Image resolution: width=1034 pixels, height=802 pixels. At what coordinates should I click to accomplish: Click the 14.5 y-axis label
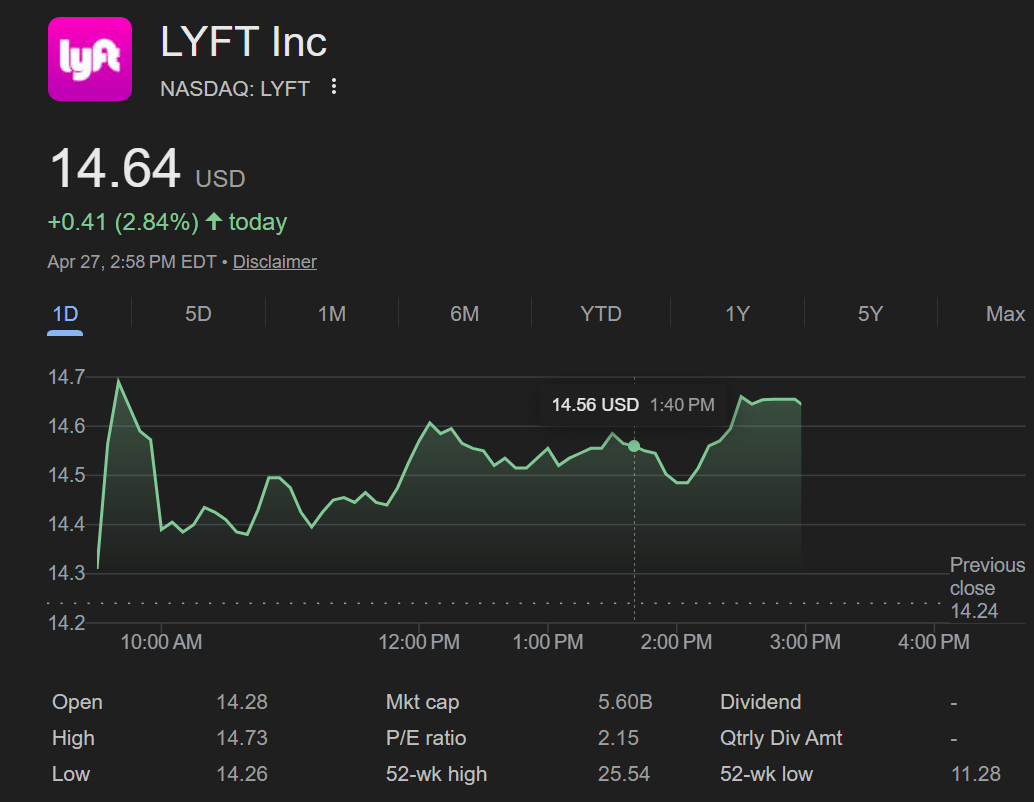coord(67,476)
